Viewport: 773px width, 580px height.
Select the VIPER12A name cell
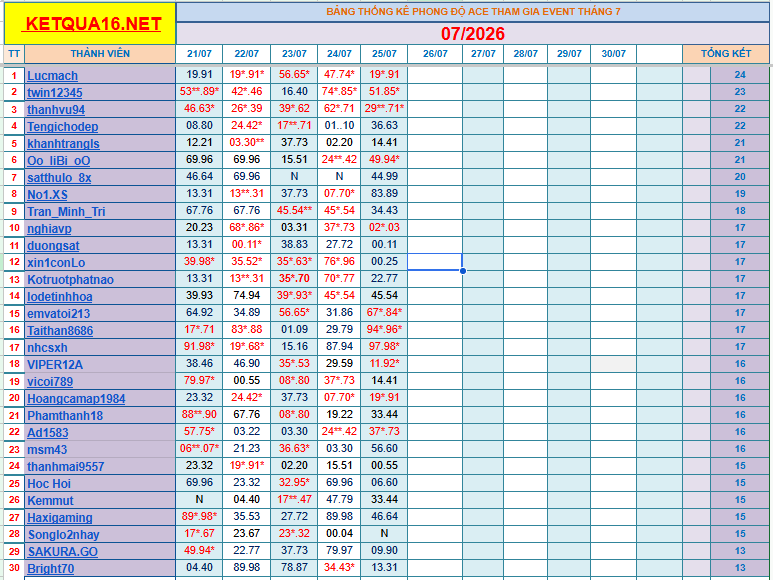(x=100, y=365)
